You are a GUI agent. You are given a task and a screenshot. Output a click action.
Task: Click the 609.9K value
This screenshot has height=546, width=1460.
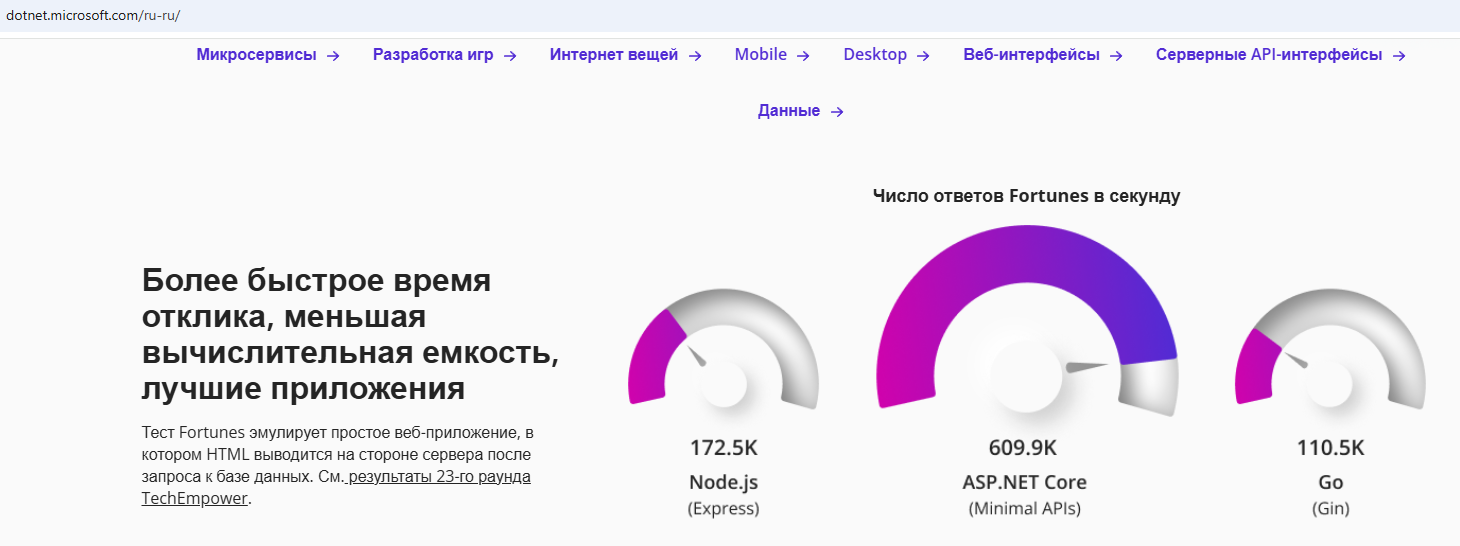1024,448
